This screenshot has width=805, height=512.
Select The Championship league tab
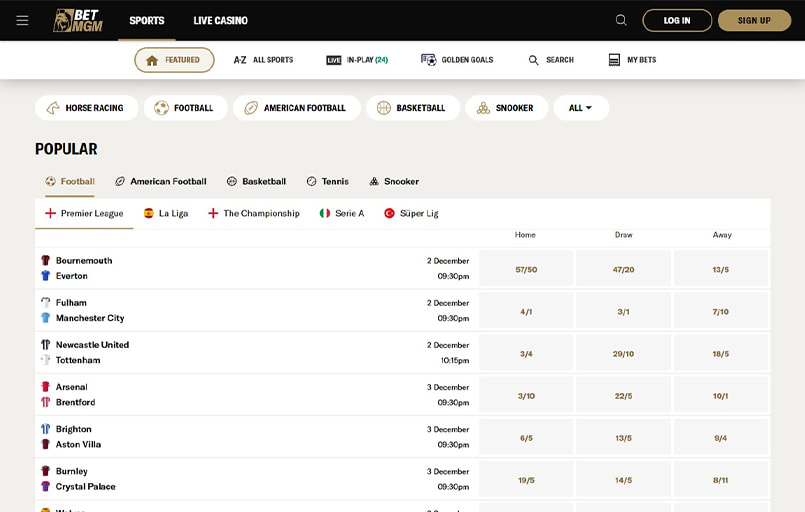tap(254, 213)
